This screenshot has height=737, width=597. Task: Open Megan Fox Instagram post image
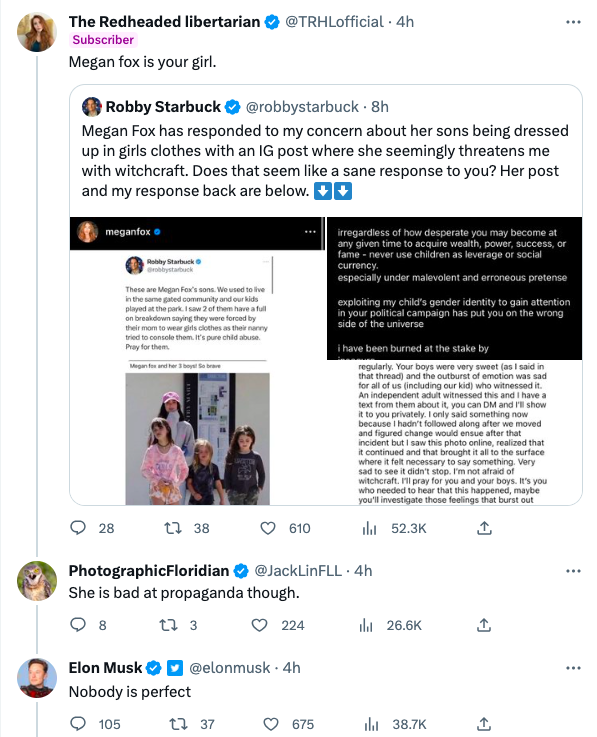point(196,361)
